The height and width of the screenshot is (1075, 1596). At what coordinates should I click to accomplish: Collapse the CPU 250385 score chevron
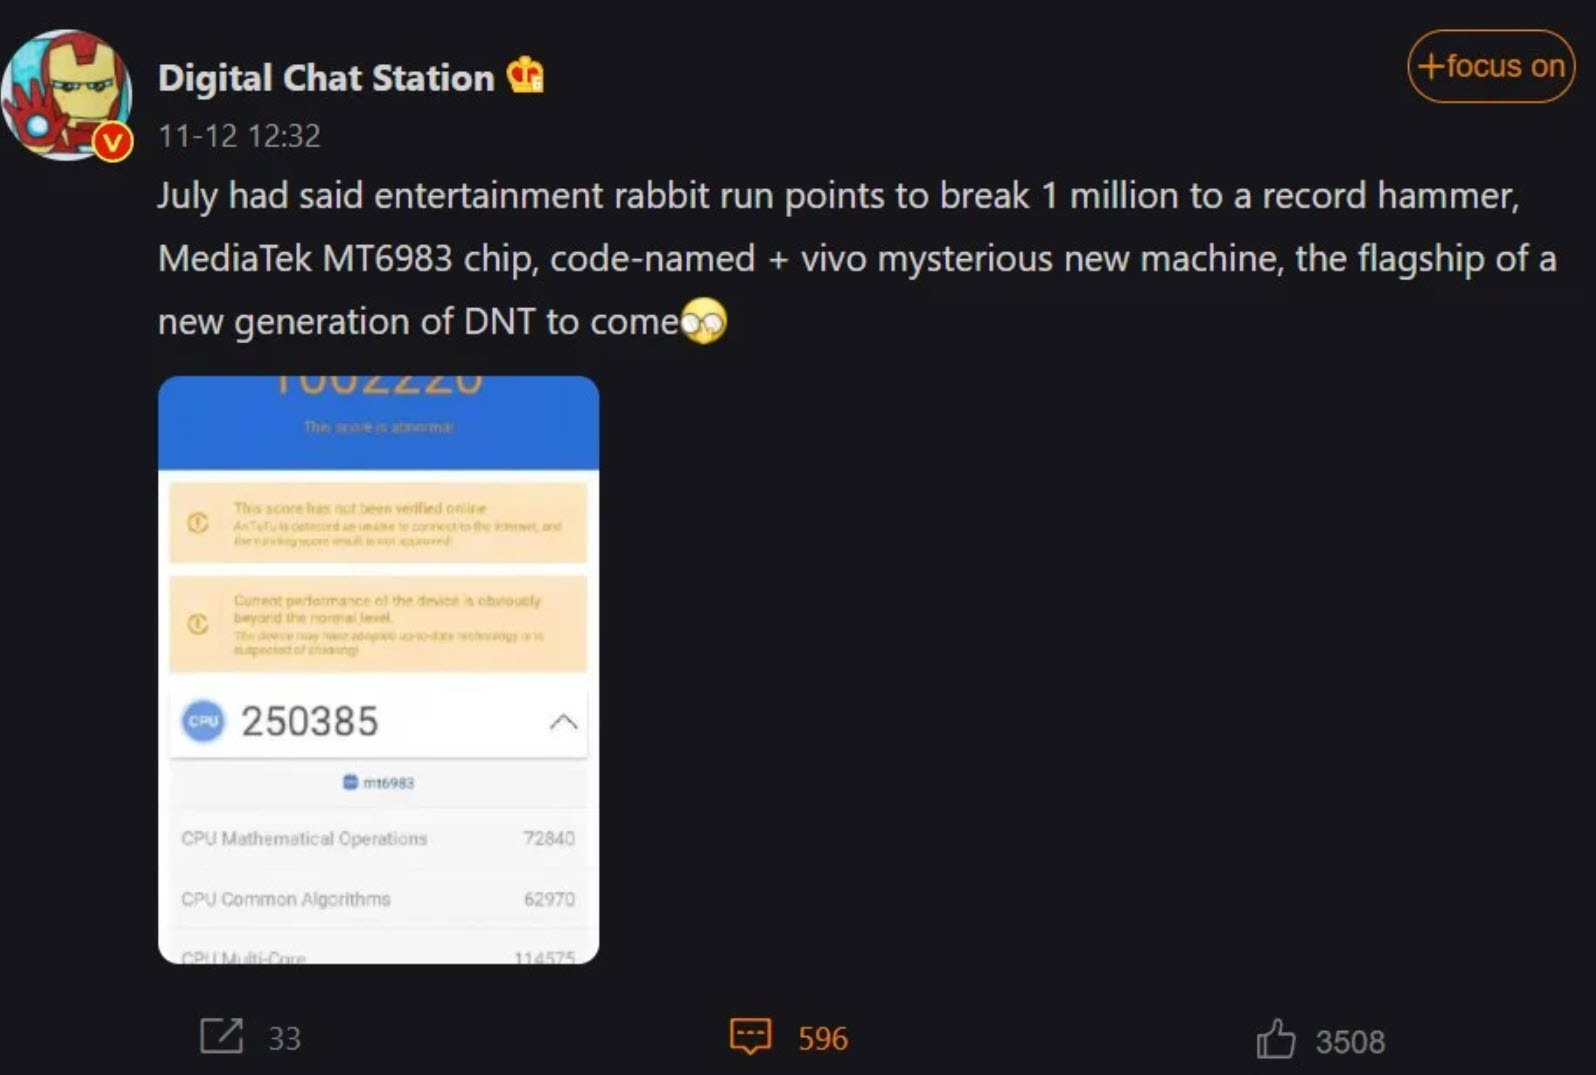coord(563,721)
